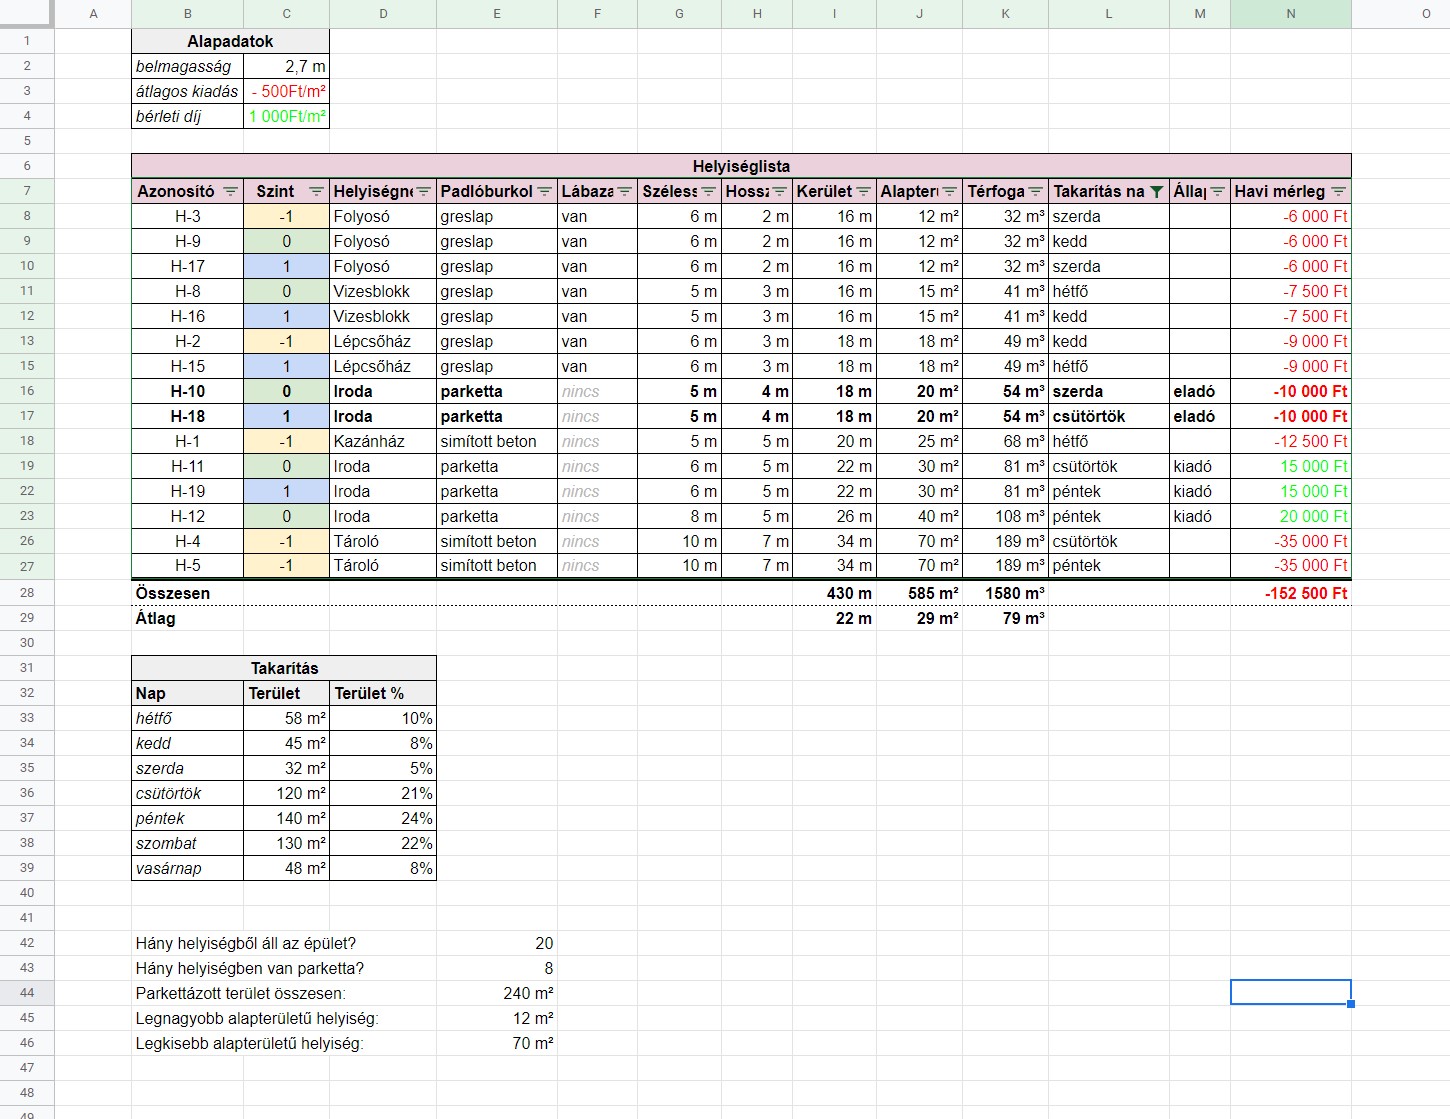Open the Padlóburkolat column filter icon
This screenshot has height=1119, width=1450.
coord(544,191)
